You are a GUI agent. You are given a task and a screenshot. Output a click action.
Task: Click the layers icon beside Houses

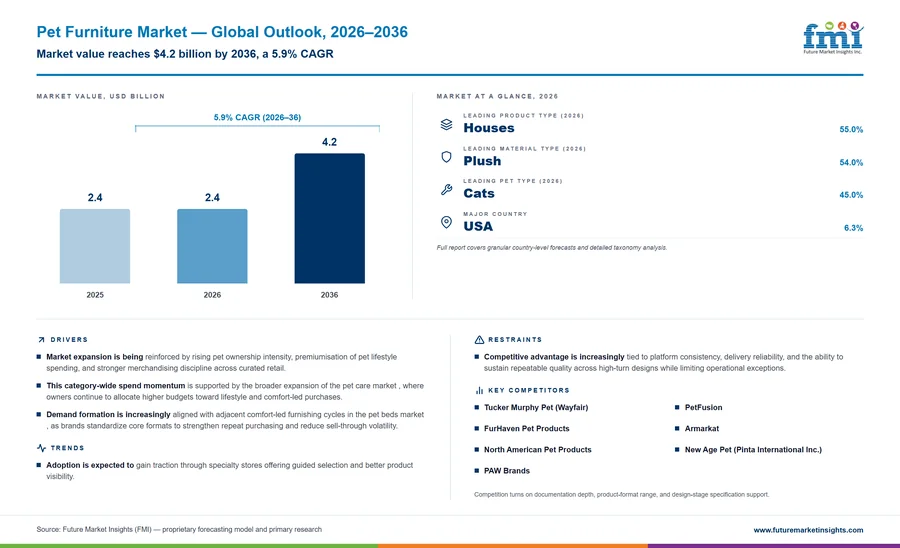click(447, 125)
